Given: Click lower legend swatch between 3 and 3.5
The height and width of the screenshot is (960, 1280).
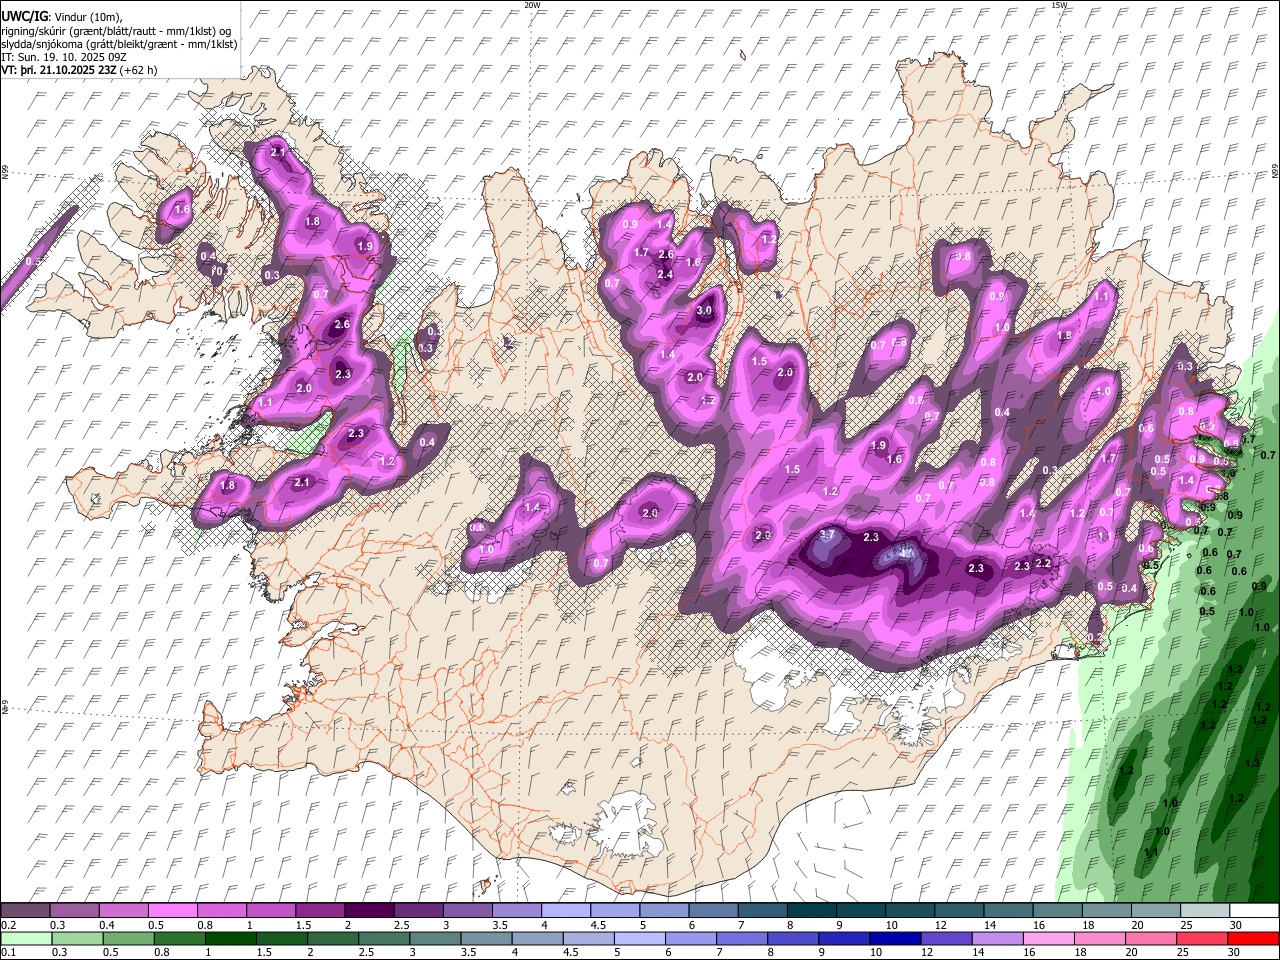Looking at the screenshot, I should [435, 938].
